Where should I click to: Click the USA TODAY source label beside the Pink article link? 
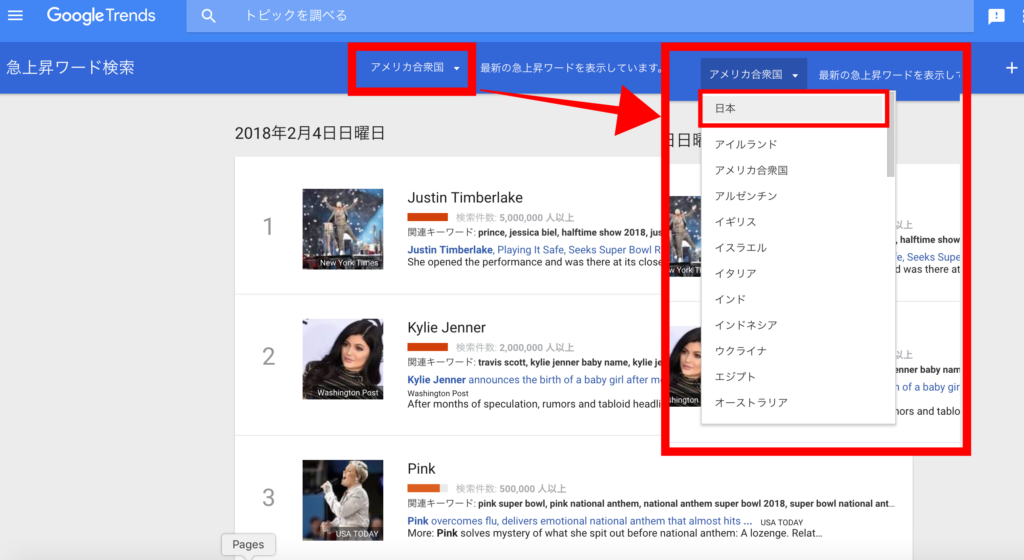tap(782, 522)
